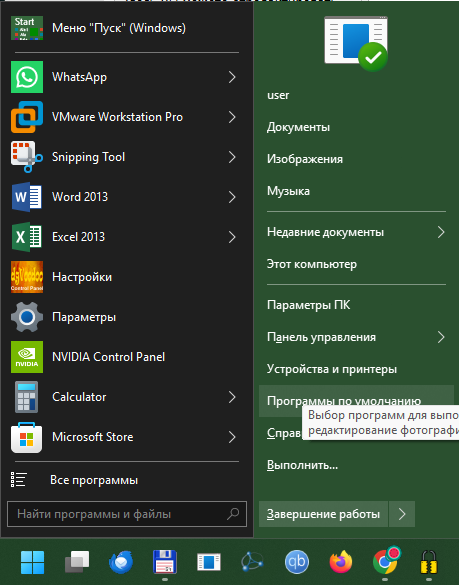This screenshot has width=459, height=585.
Task: Open VMware Workstation Pro icon
Action: coord(27,117)
